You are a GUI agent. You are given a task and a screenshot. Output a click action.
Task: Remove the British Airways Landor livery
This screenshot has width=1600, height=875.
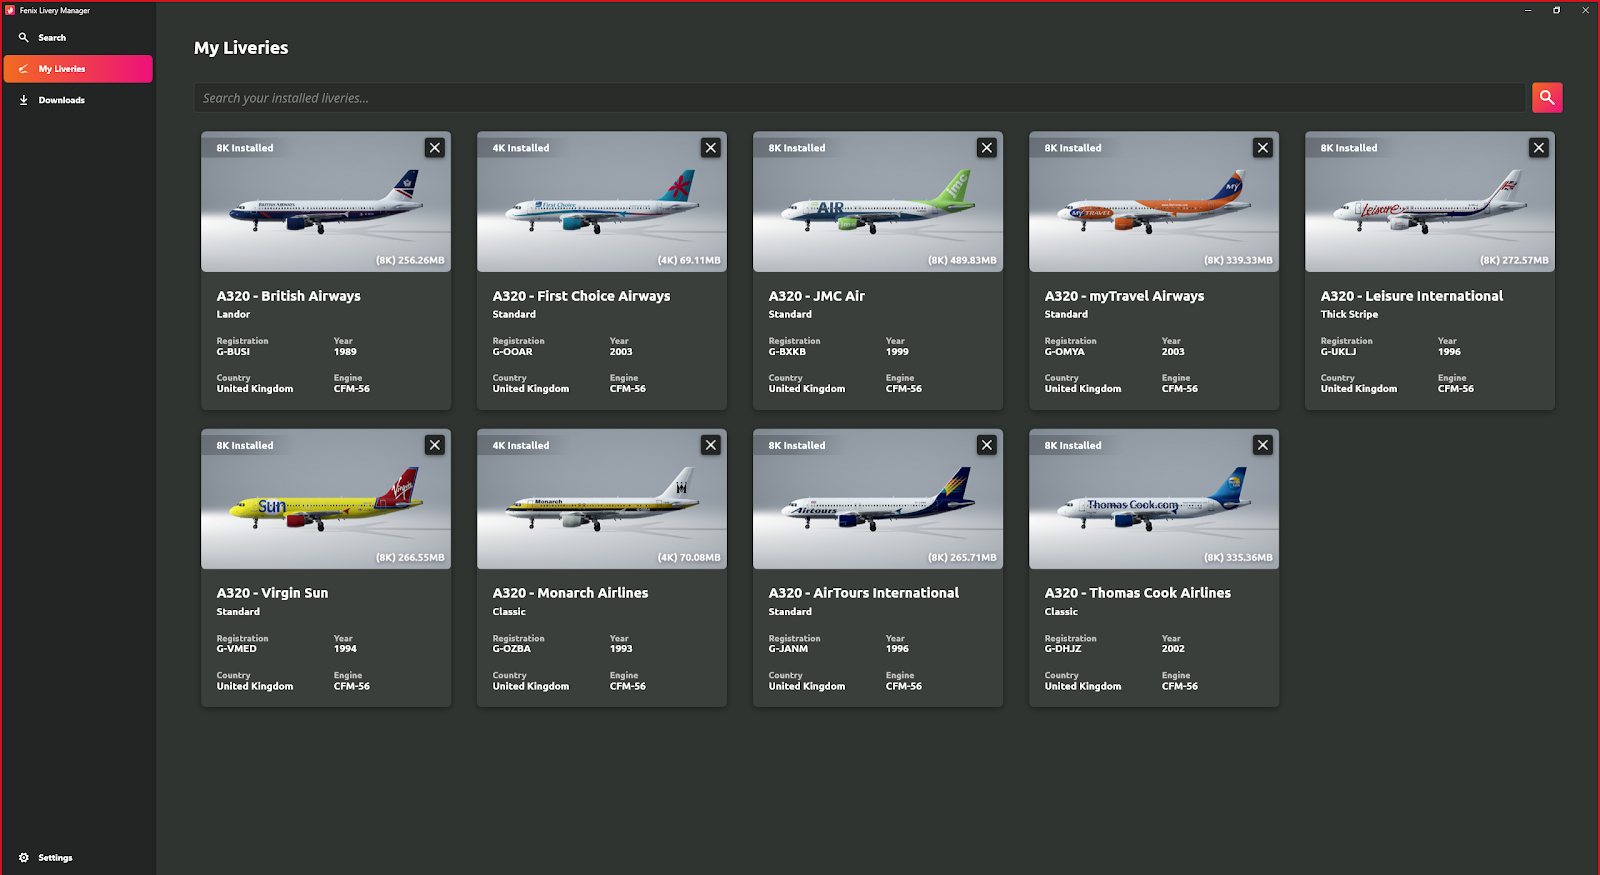point(435,148)
